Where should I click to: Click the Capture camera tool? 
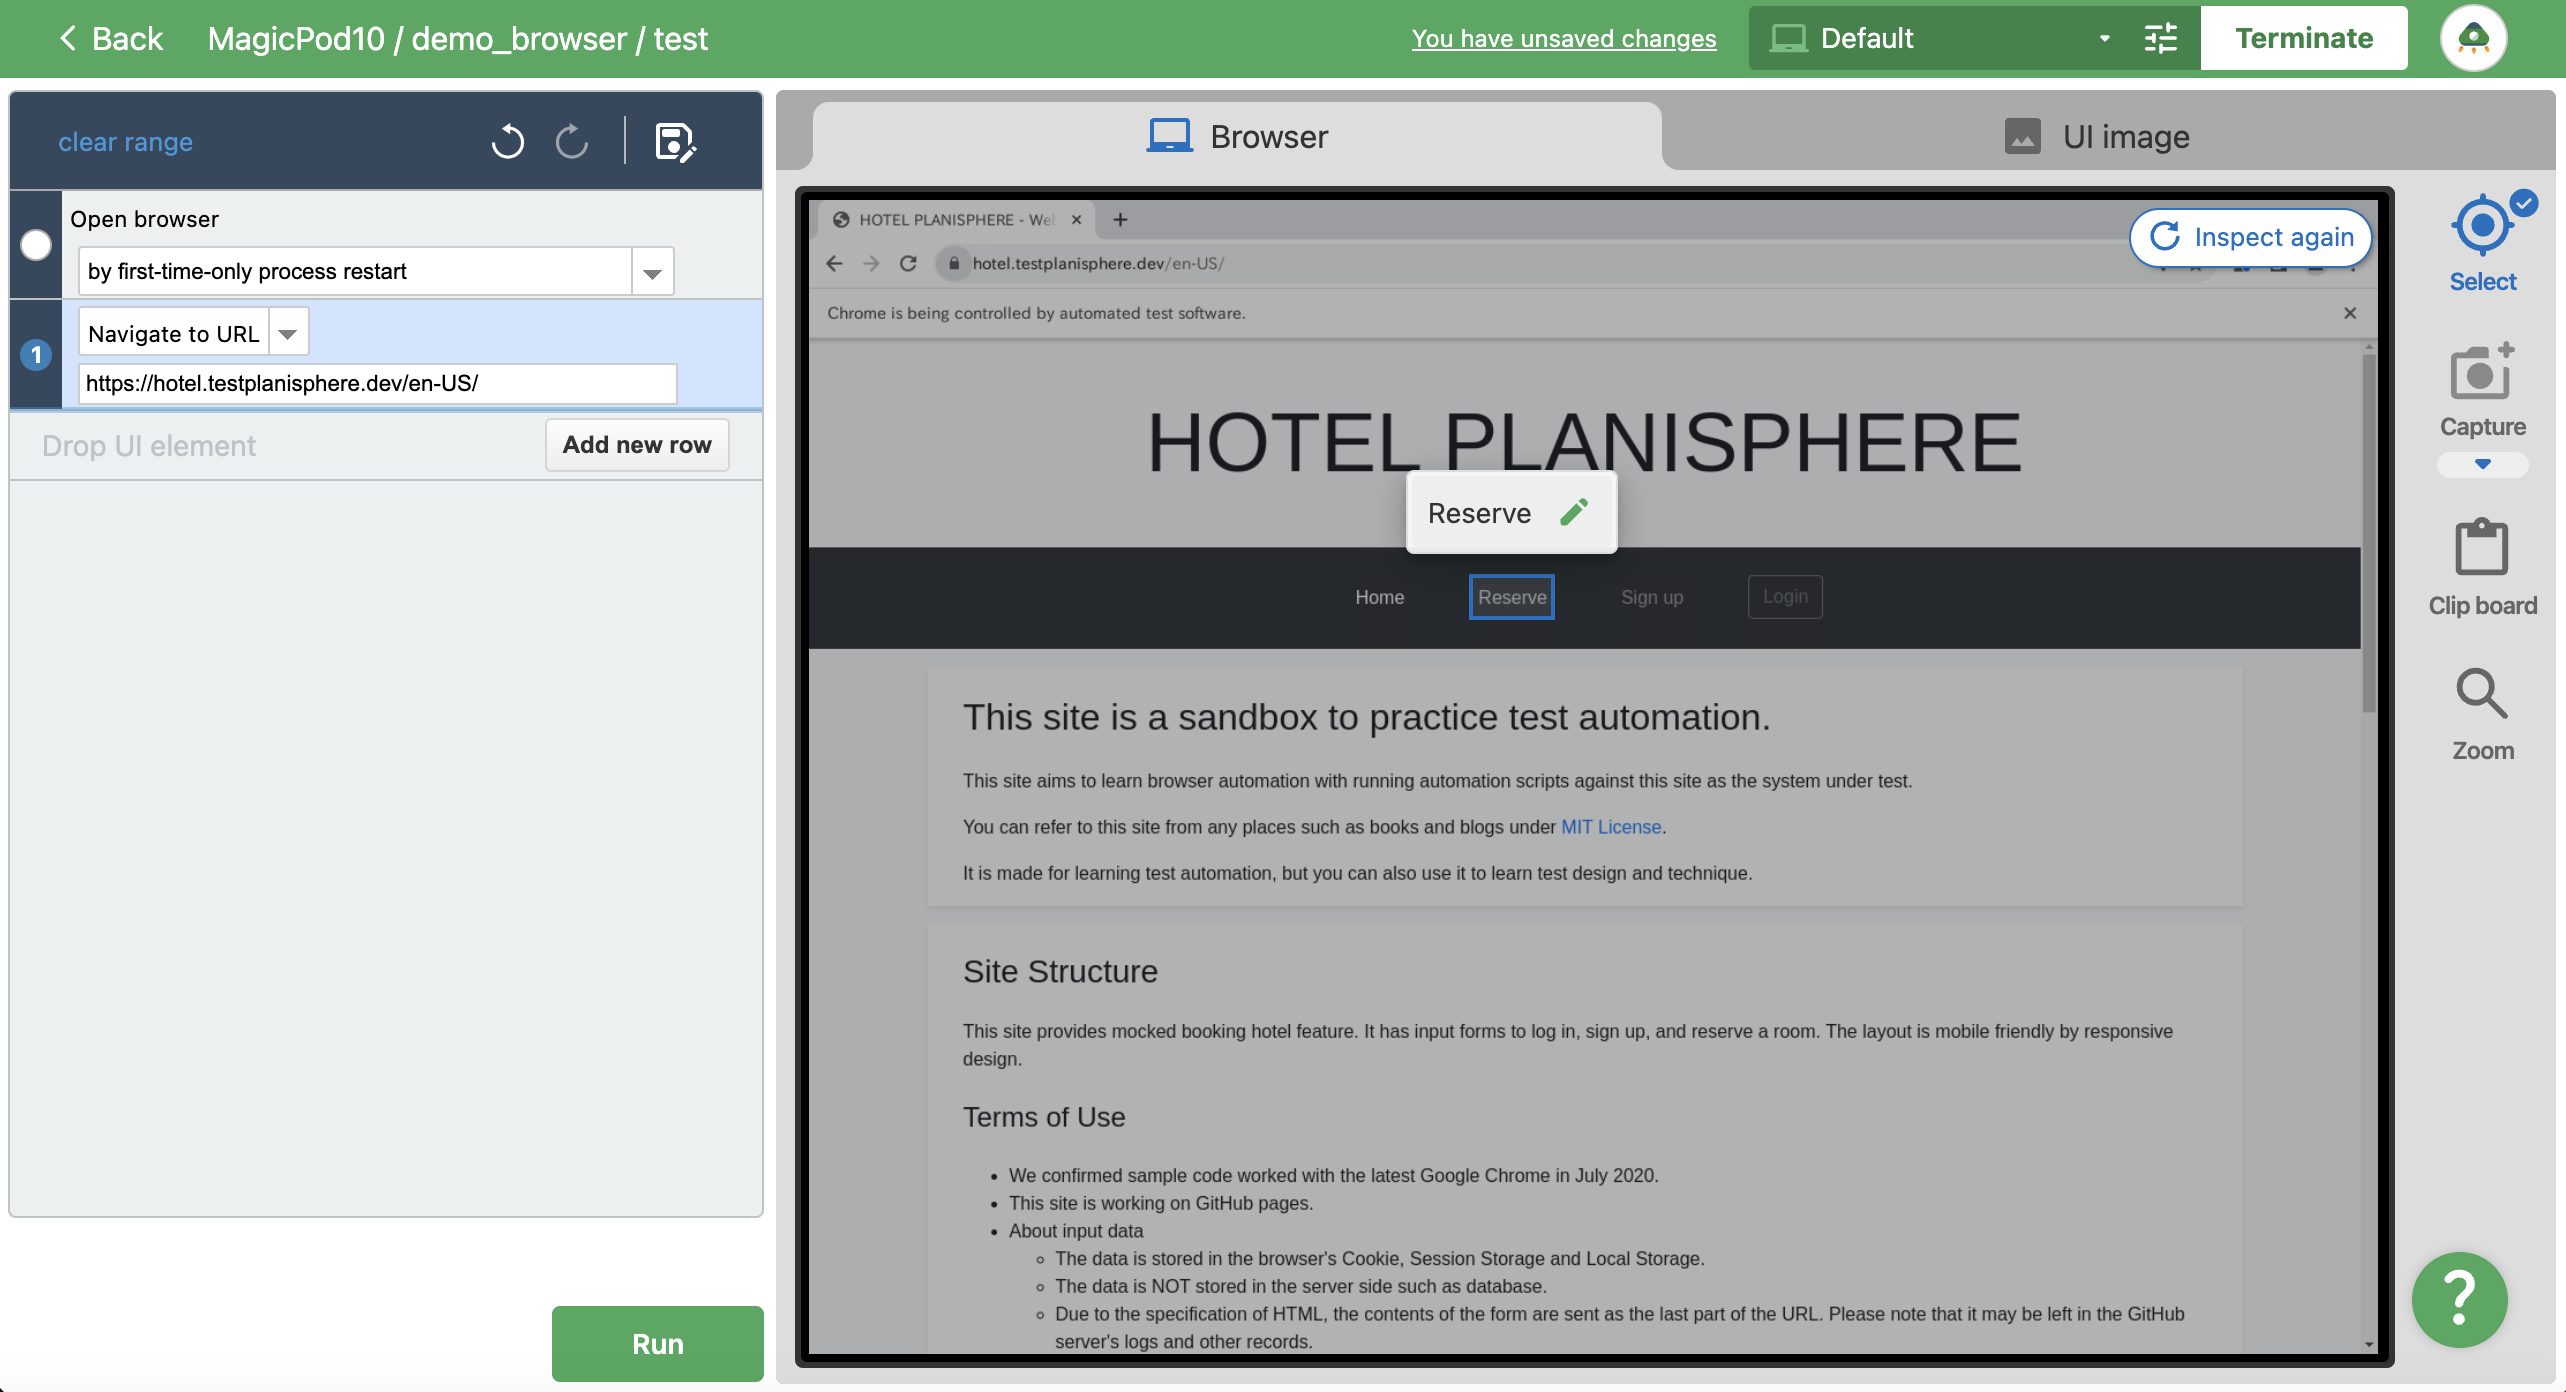(2483, 390)
